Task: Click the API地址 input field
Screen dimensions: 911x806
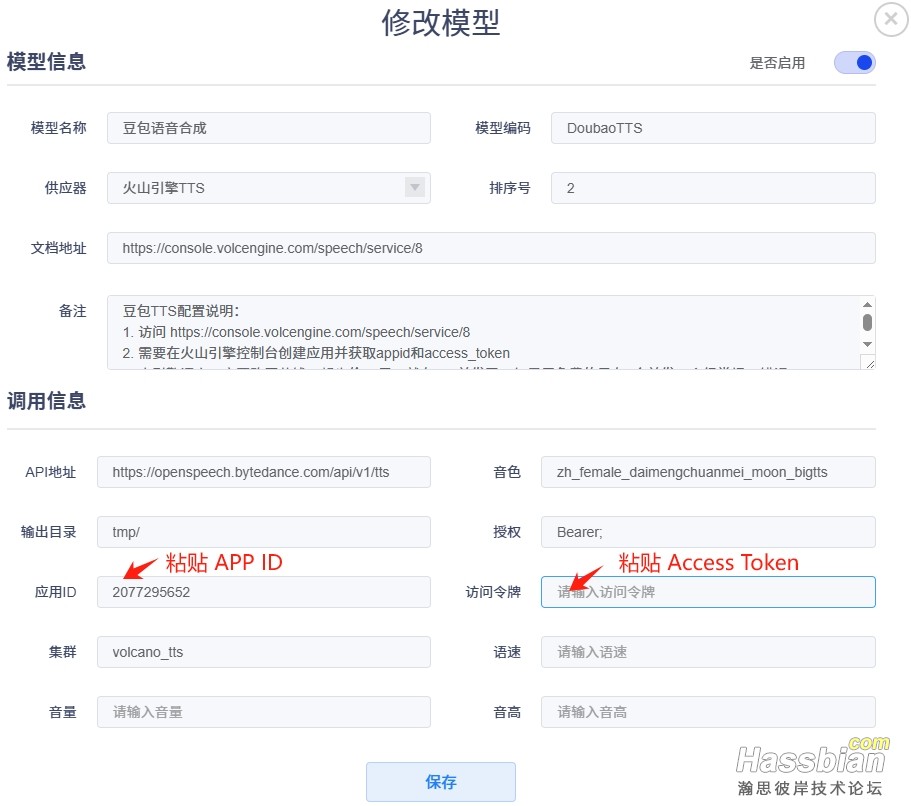Action: (264, 472)
